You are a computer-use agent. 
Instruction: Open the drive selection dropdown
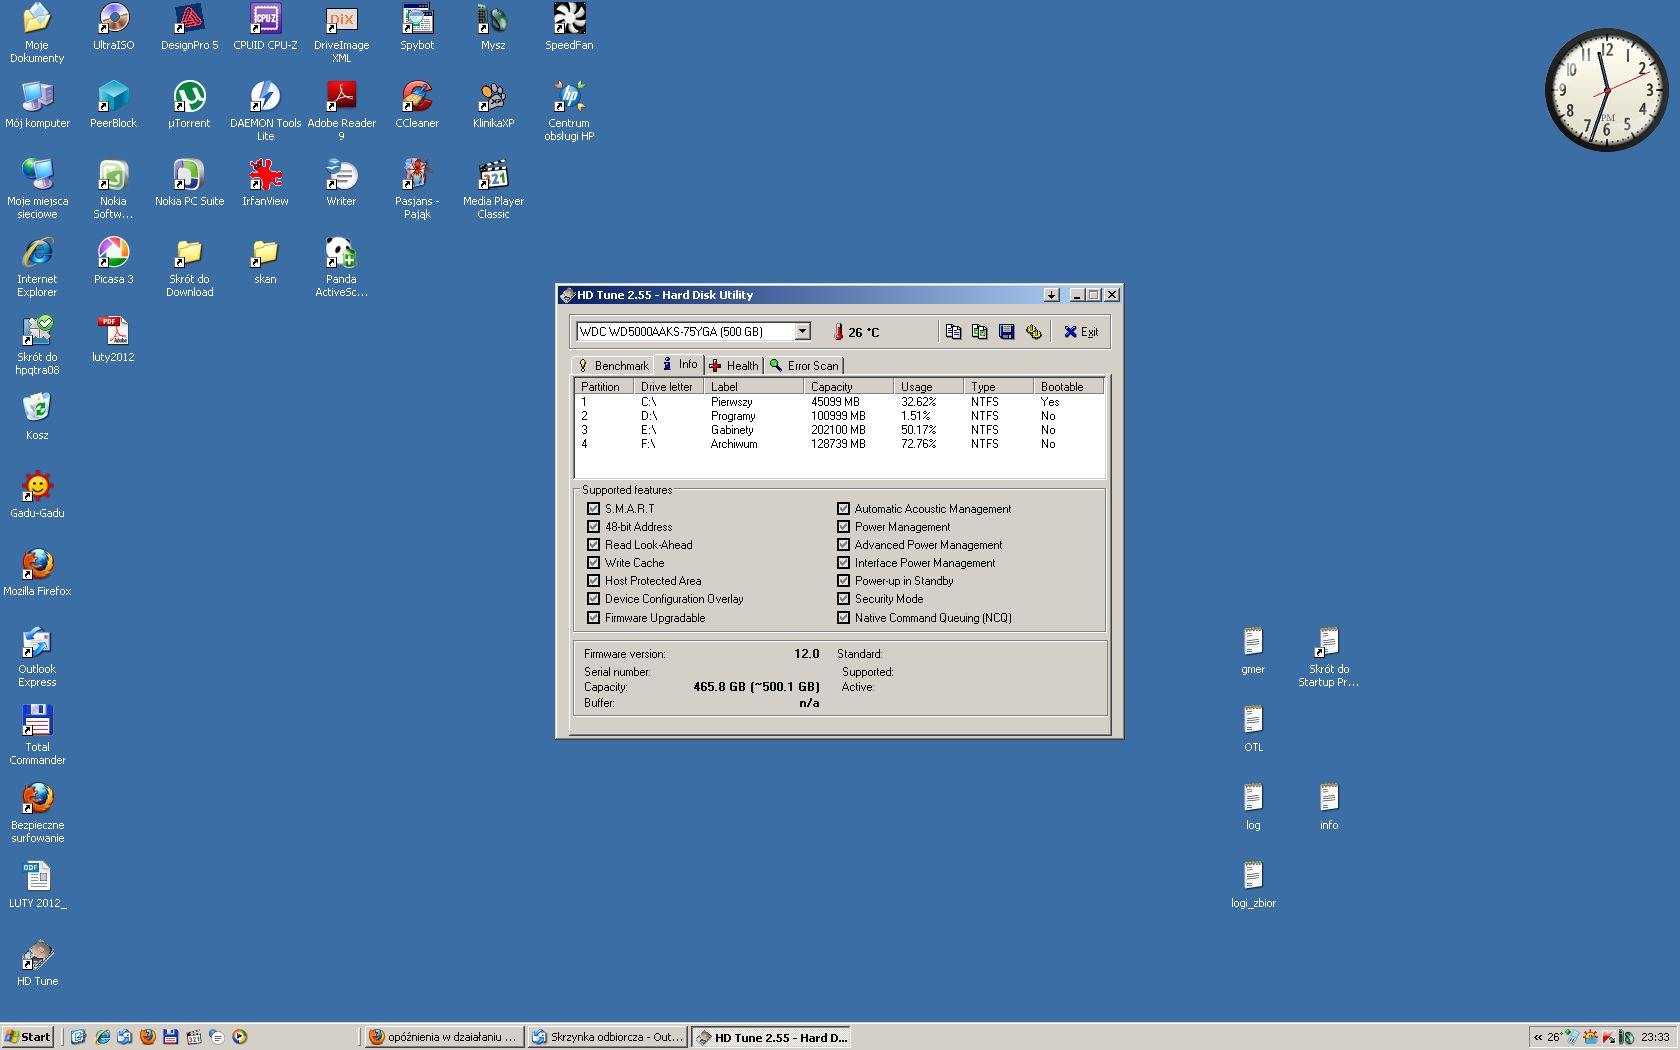point(802,332)
